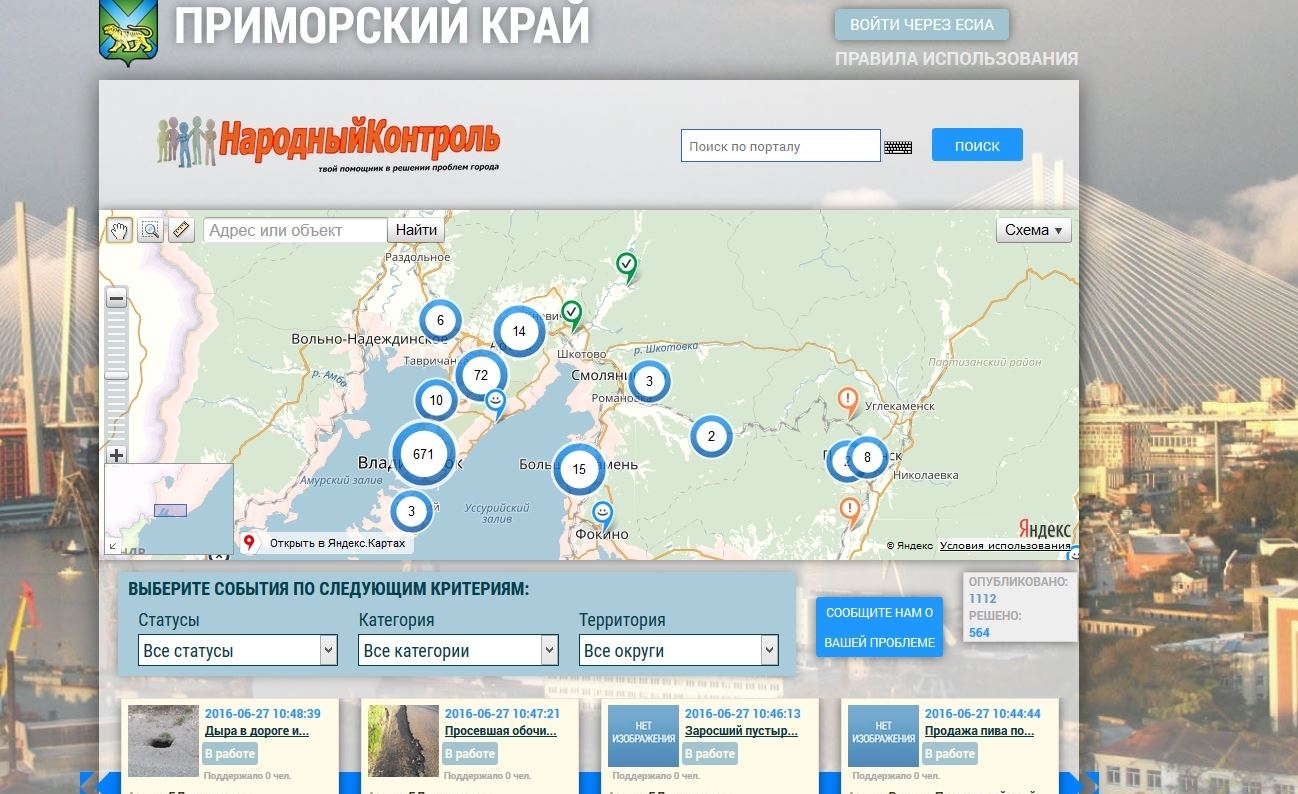
Task: Select the hand pan map tool
Action: (x=119, y=231)
